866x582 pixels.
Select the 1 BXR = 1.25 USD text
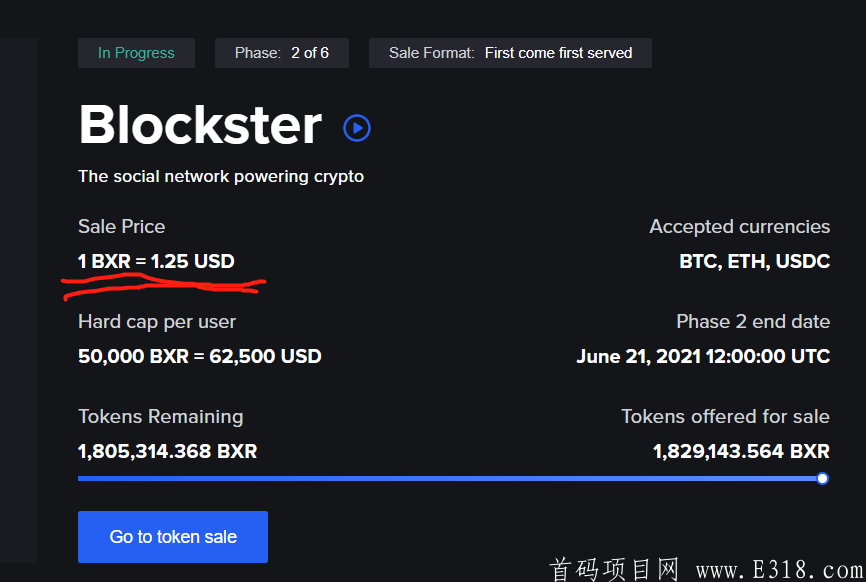point(156,262)
